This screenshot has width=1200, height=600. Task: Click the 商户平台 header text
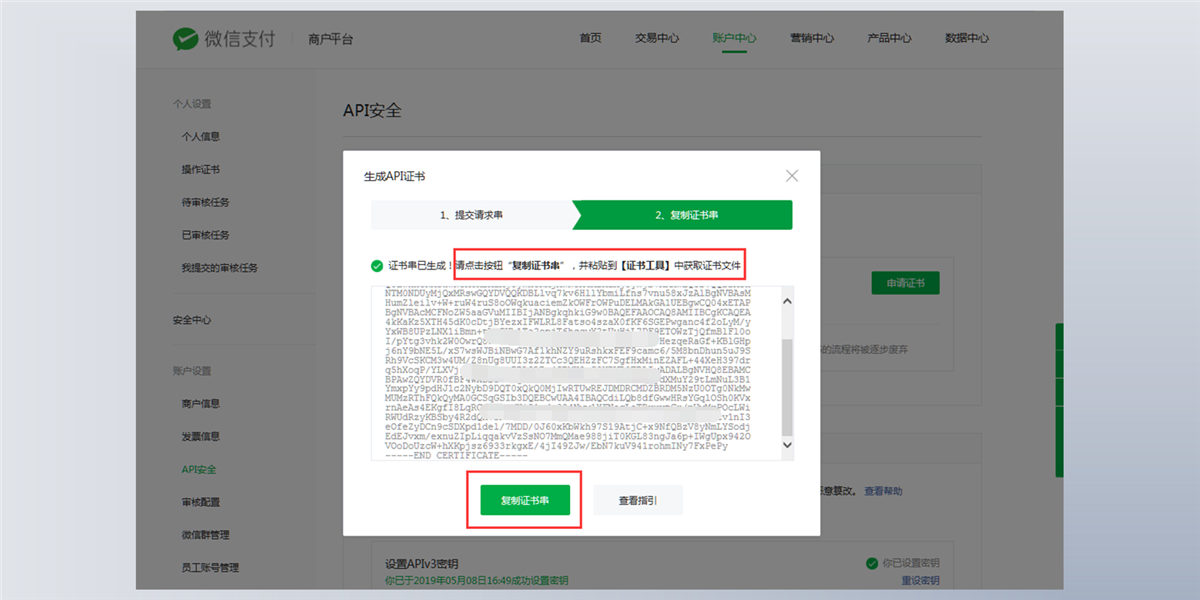331,39
